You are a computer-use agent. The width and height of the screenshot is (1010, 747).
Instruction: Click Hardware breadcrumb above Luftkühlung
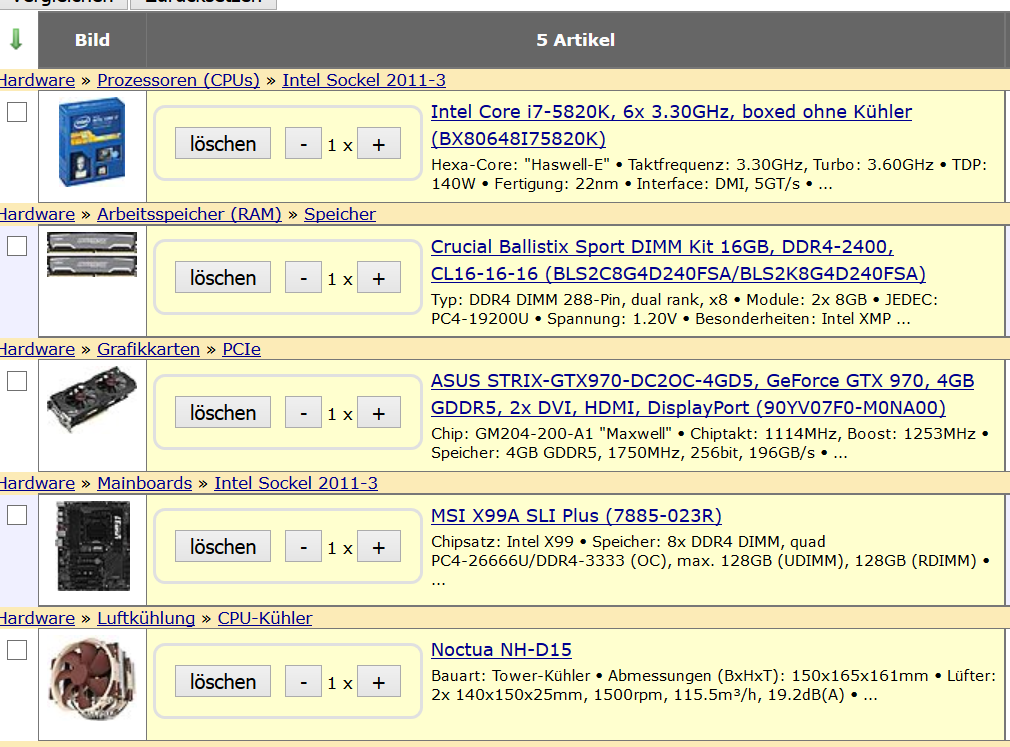[37, 619]
